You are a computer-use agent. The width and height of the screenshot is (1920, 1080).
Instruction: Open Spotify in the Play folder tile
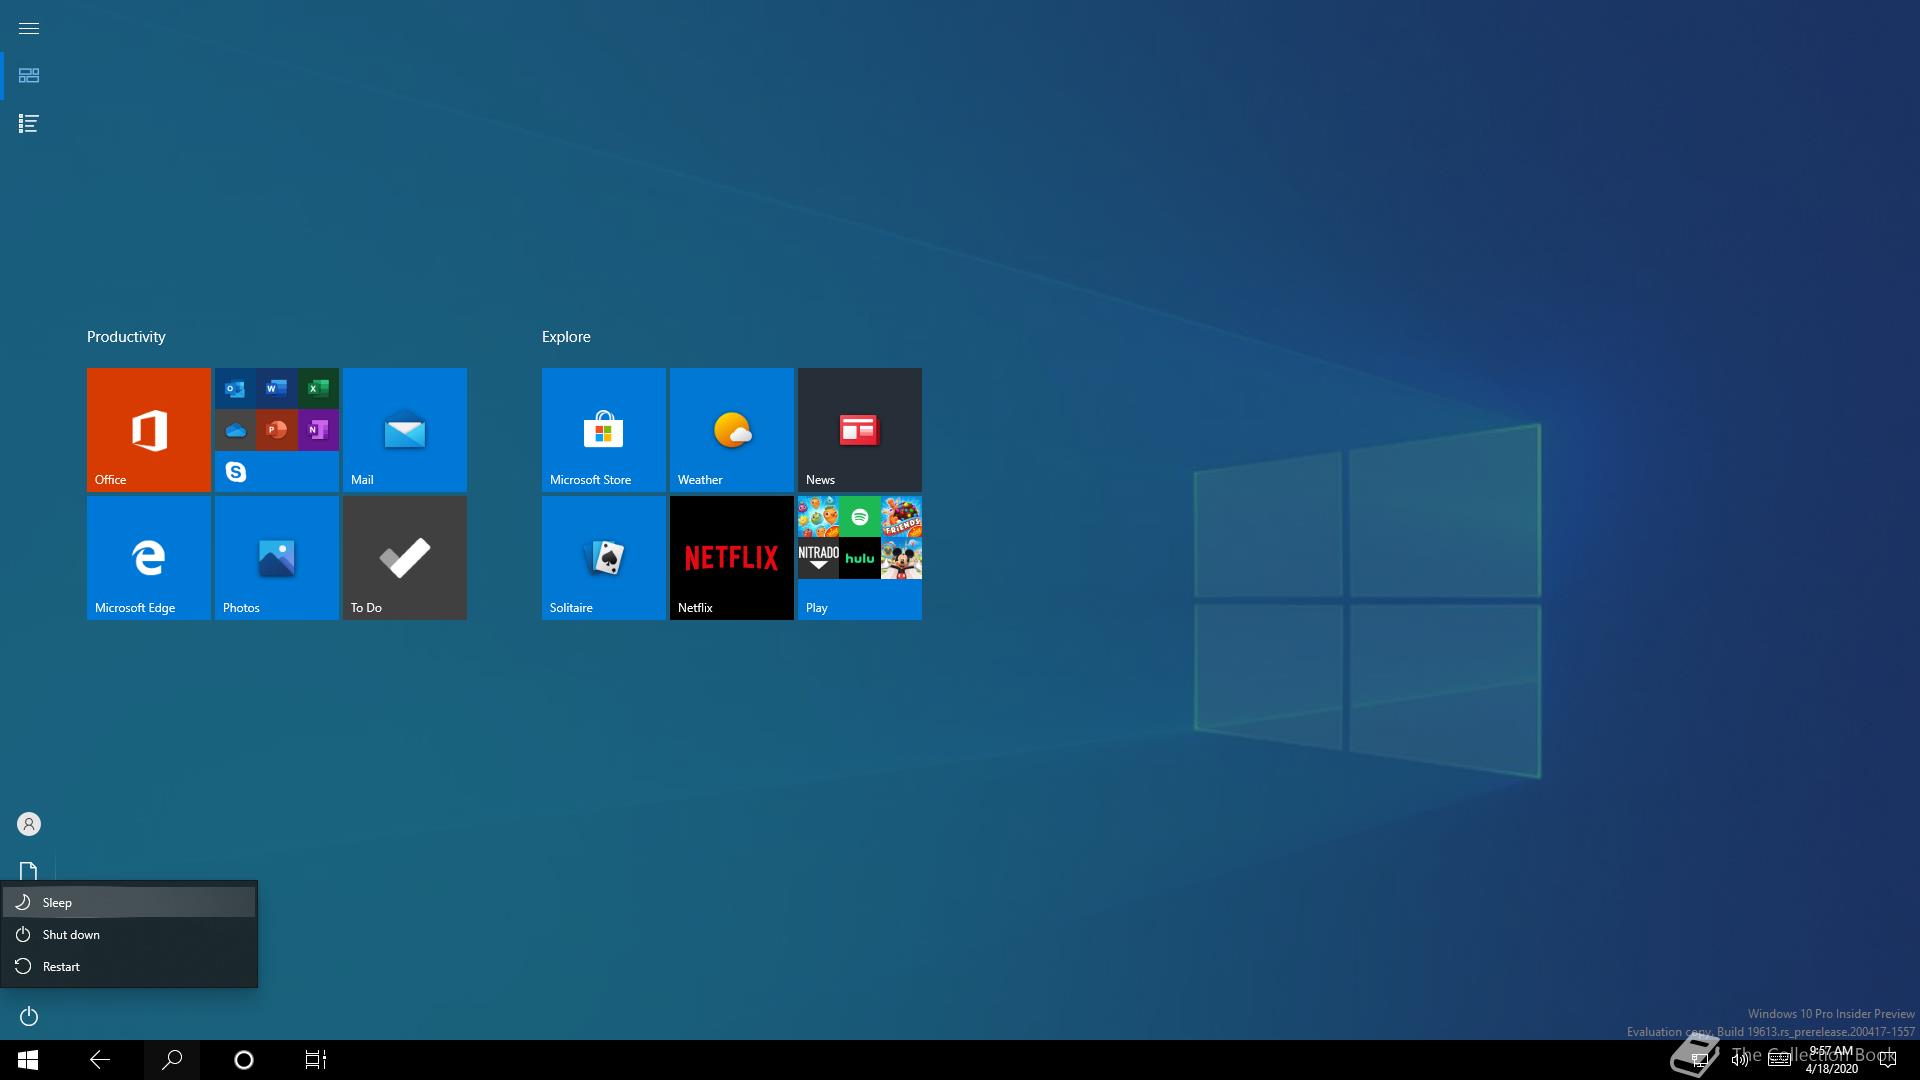[x=860, y=517]
